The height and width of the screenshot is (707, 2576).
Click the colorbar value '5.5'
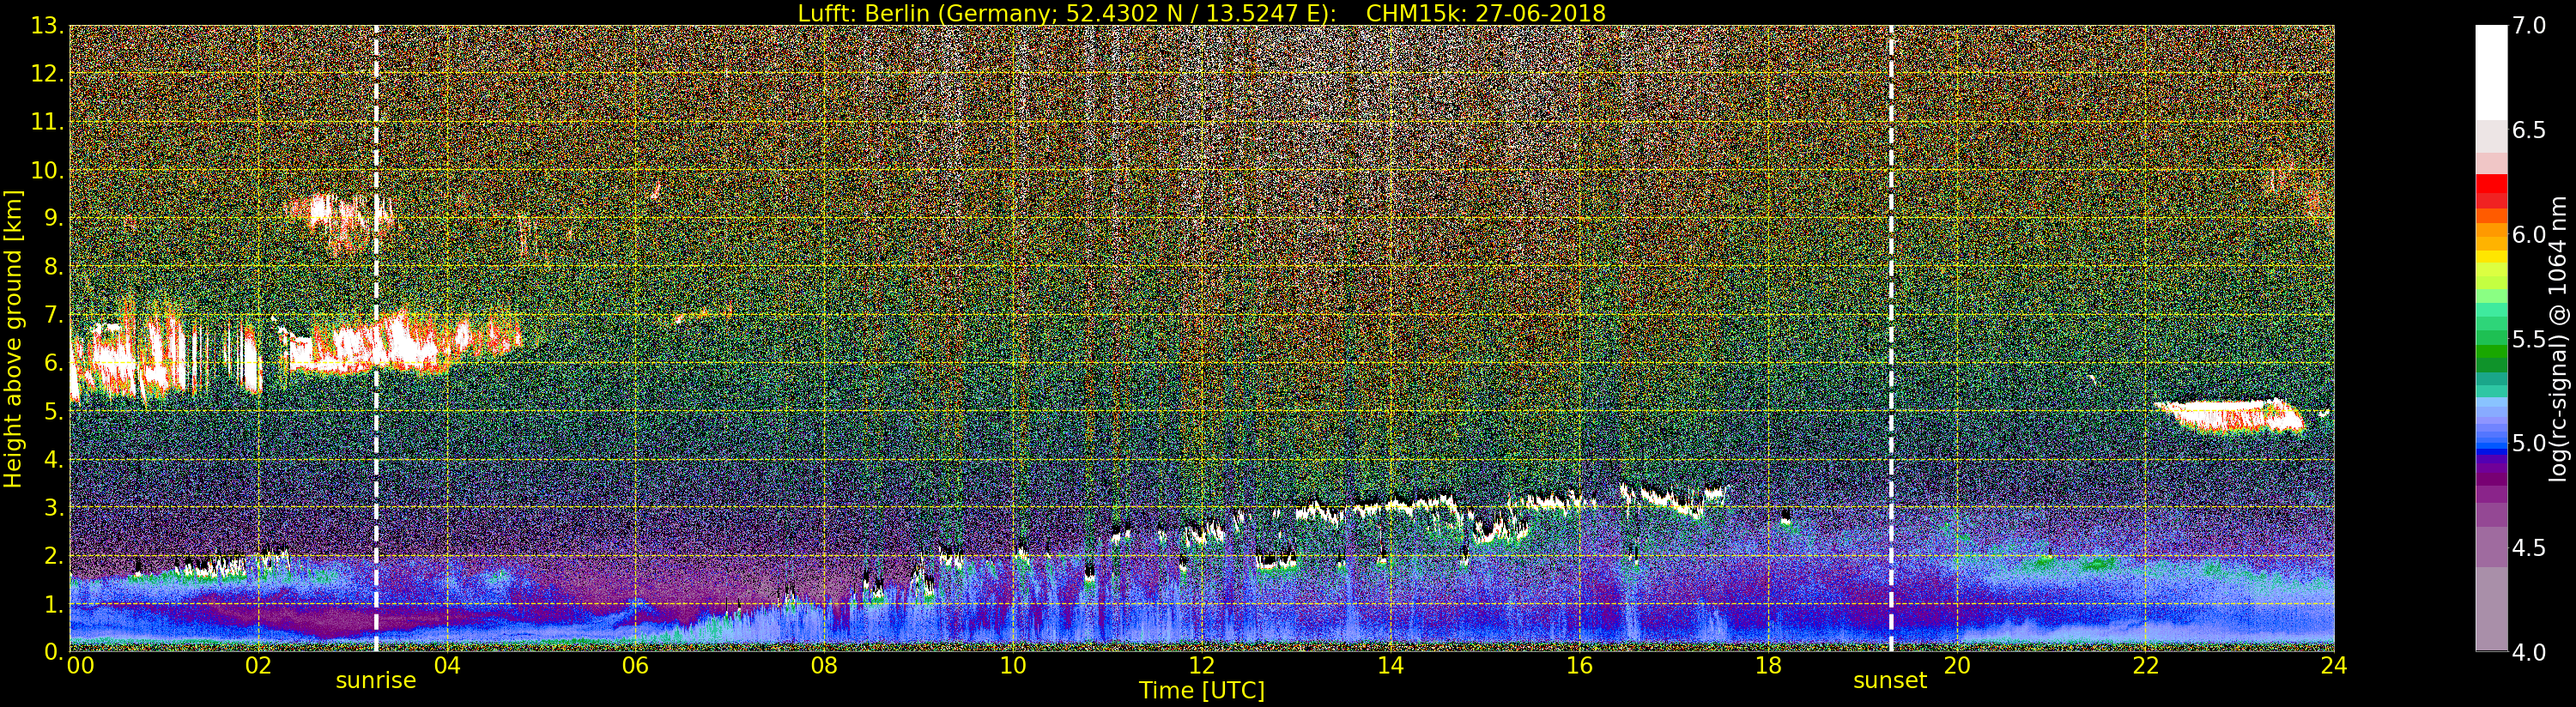pyautogui.click(x=2529, y=339)
